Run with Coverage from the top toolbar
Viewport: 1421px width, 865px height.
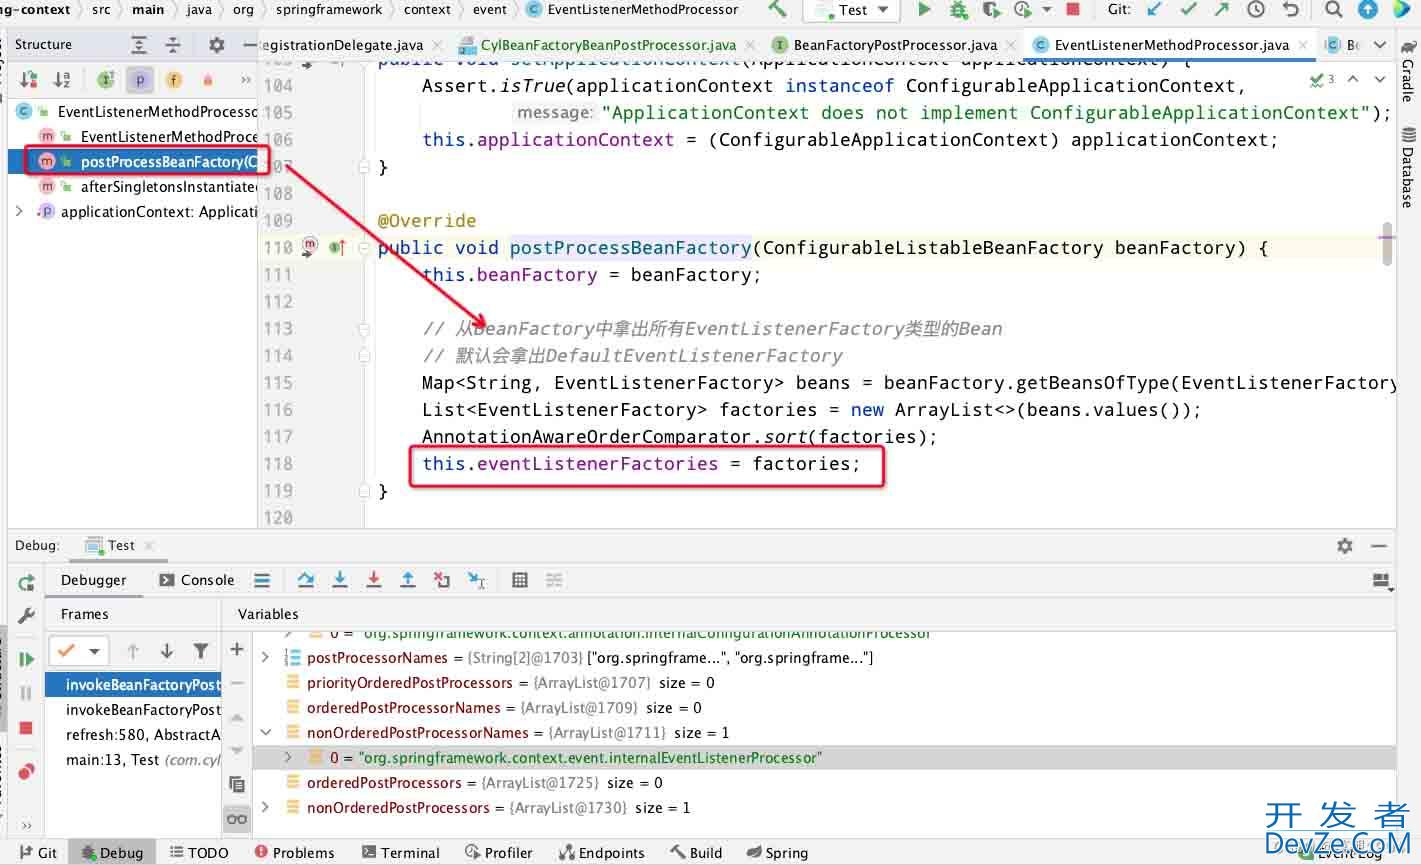[x=991, y=9]
